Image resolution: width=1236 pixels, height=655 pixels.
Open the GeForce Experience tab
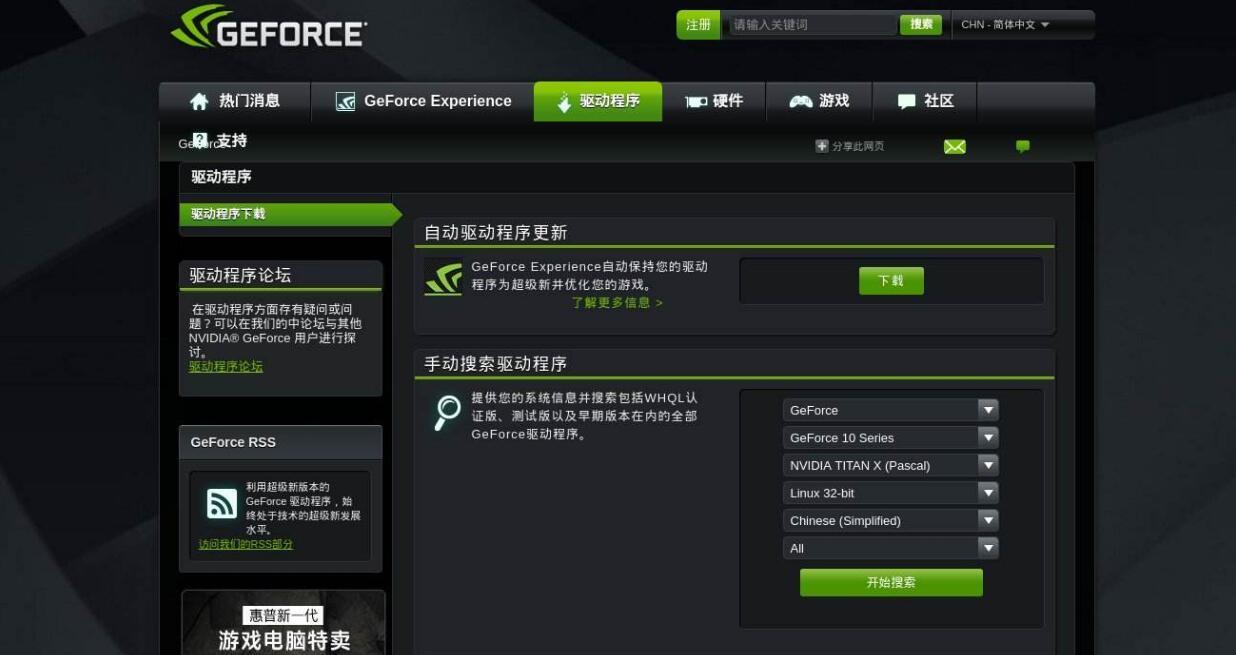tap(423, 101)
